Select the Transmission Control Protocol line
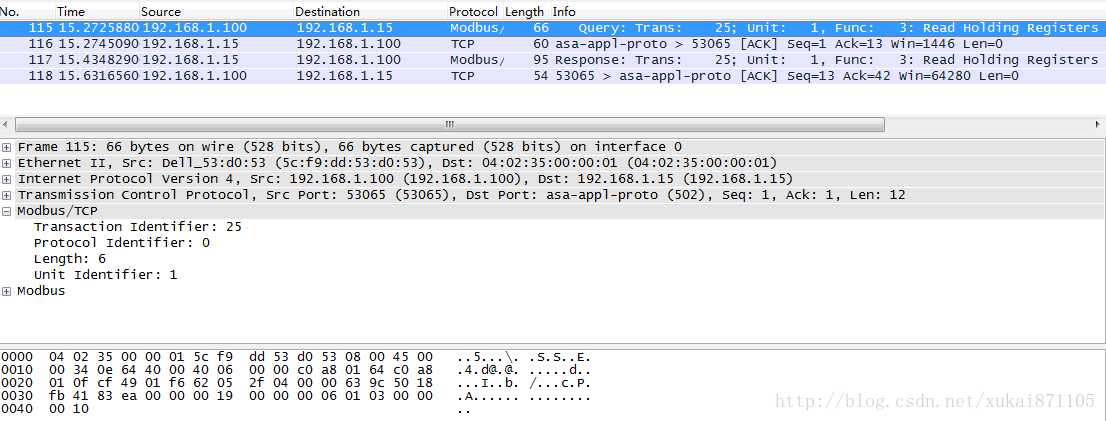Viewport: 1106px width, 421px height. point(461,195)
